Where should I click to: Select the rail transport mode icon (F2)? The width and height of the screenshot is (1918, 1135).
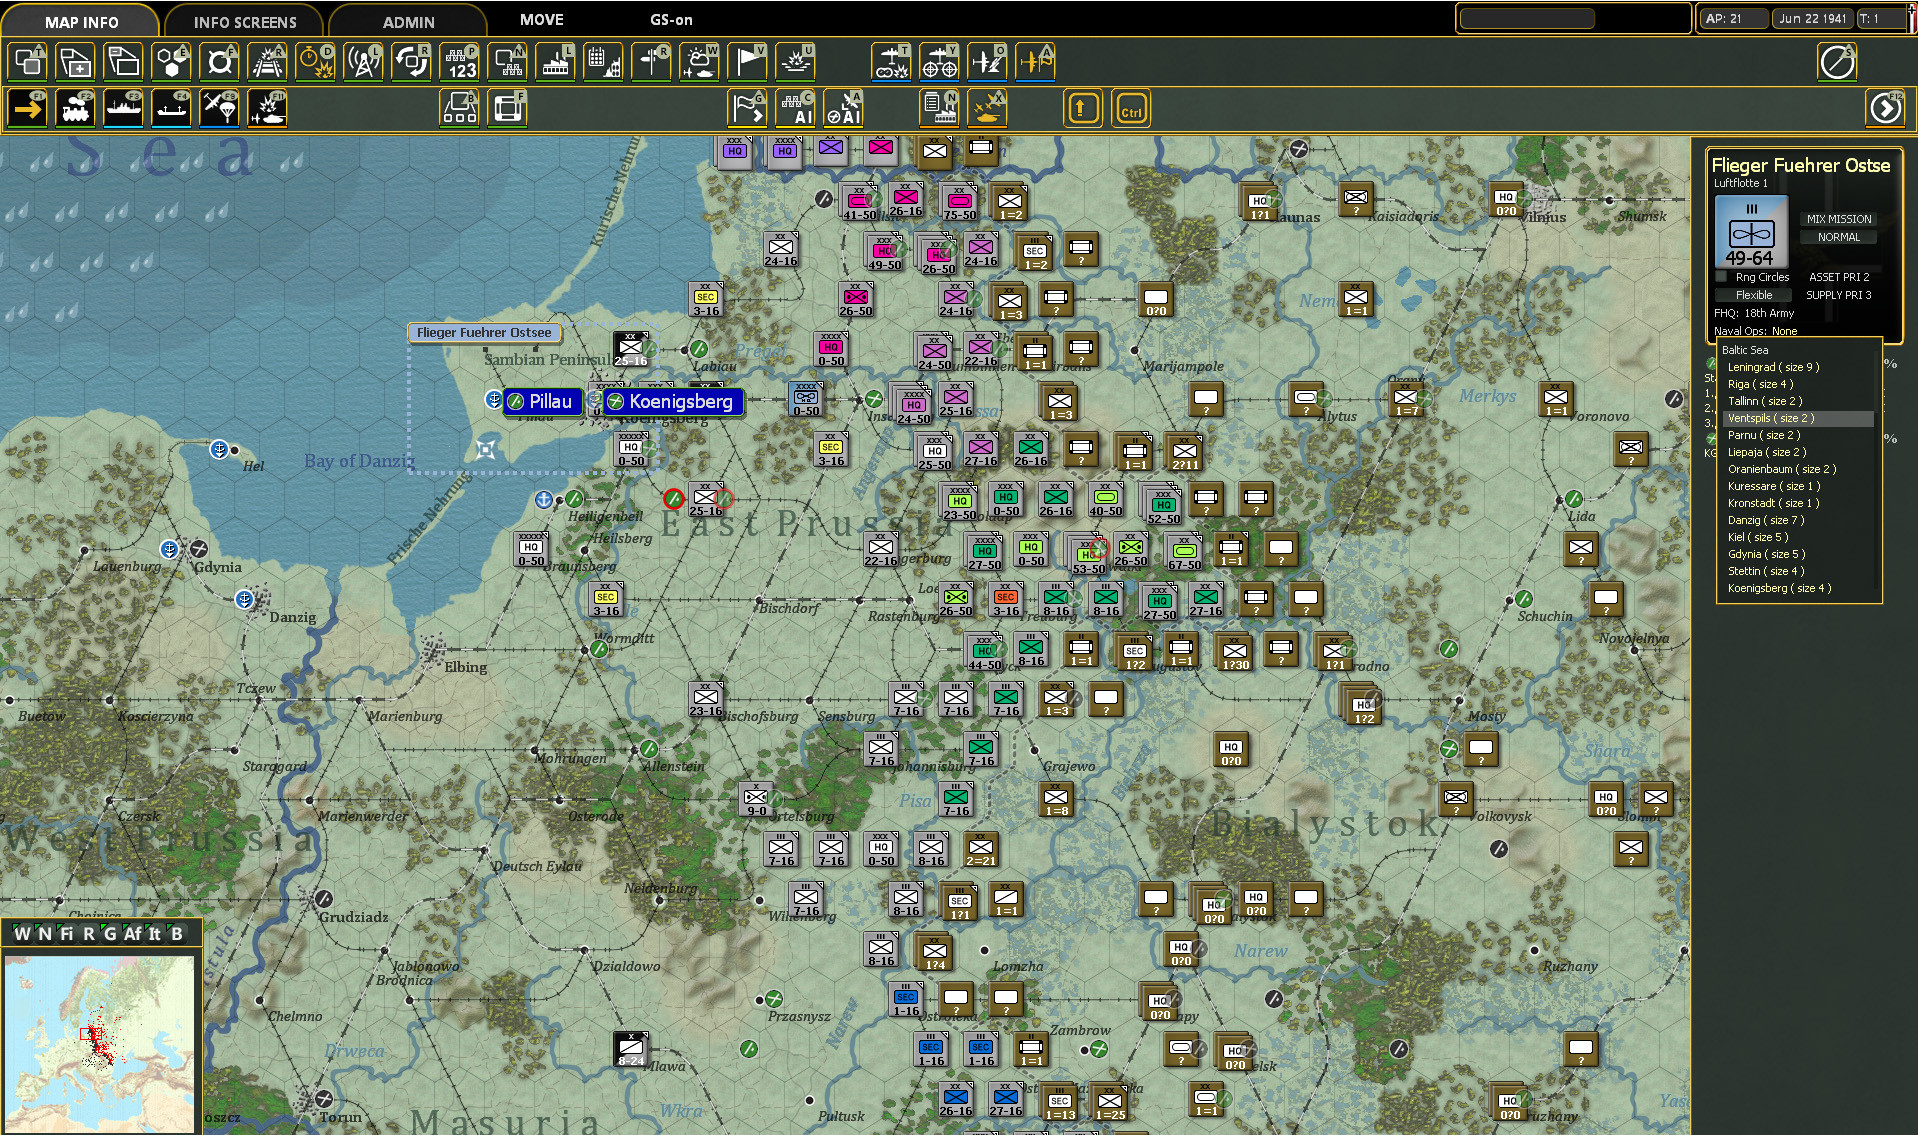76,108
